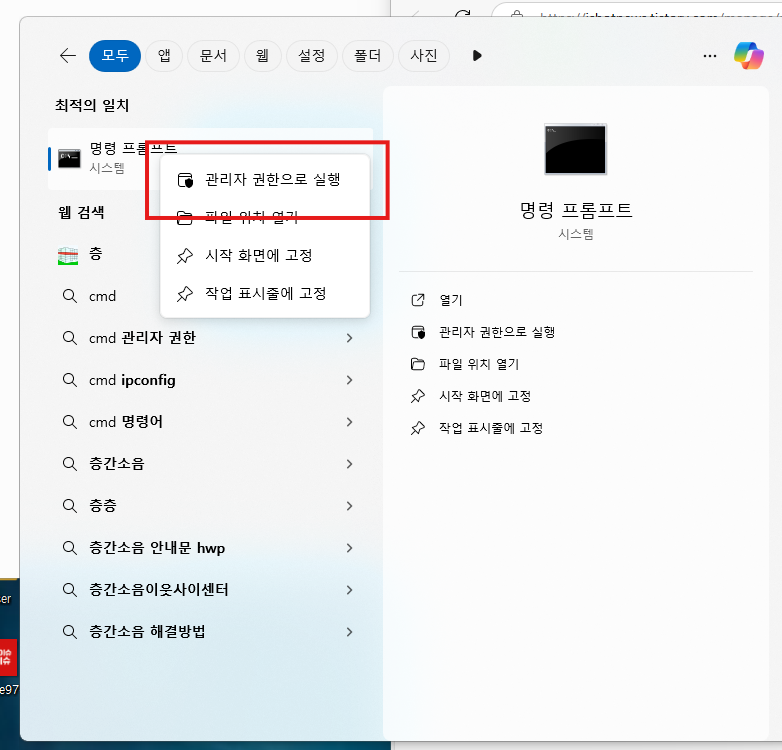The width and height of the screenshot is (782, 750).
Task: Click 관리자 권한으로 실행 in detail pane
Action: click(x=497, y=332)
